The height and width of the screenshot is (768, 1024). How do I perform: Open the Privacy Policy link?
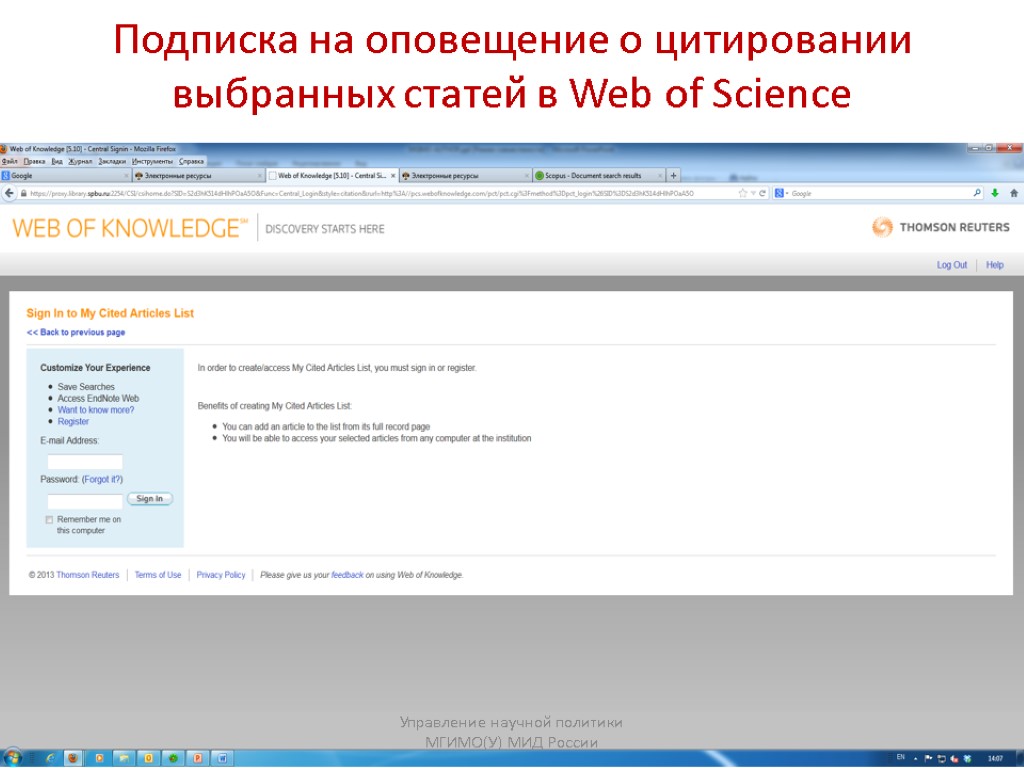coord(221,575)
